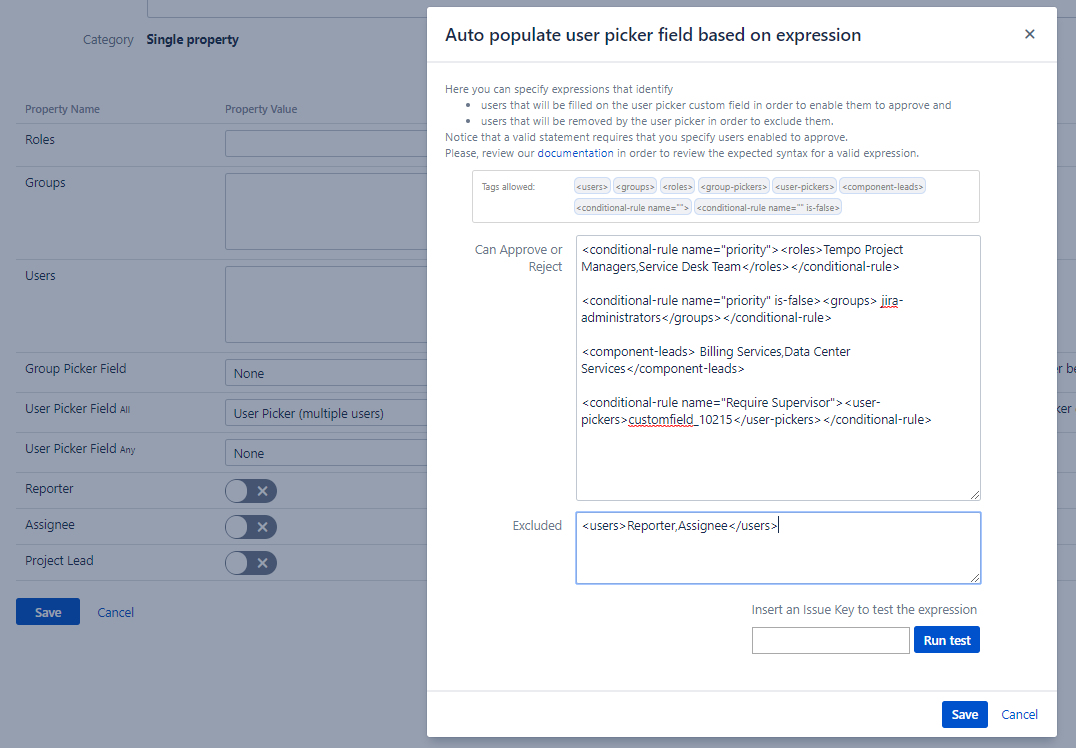Insert the <component-leads> tag chip
Screen dimensions: 1076x748
point(883,186)
